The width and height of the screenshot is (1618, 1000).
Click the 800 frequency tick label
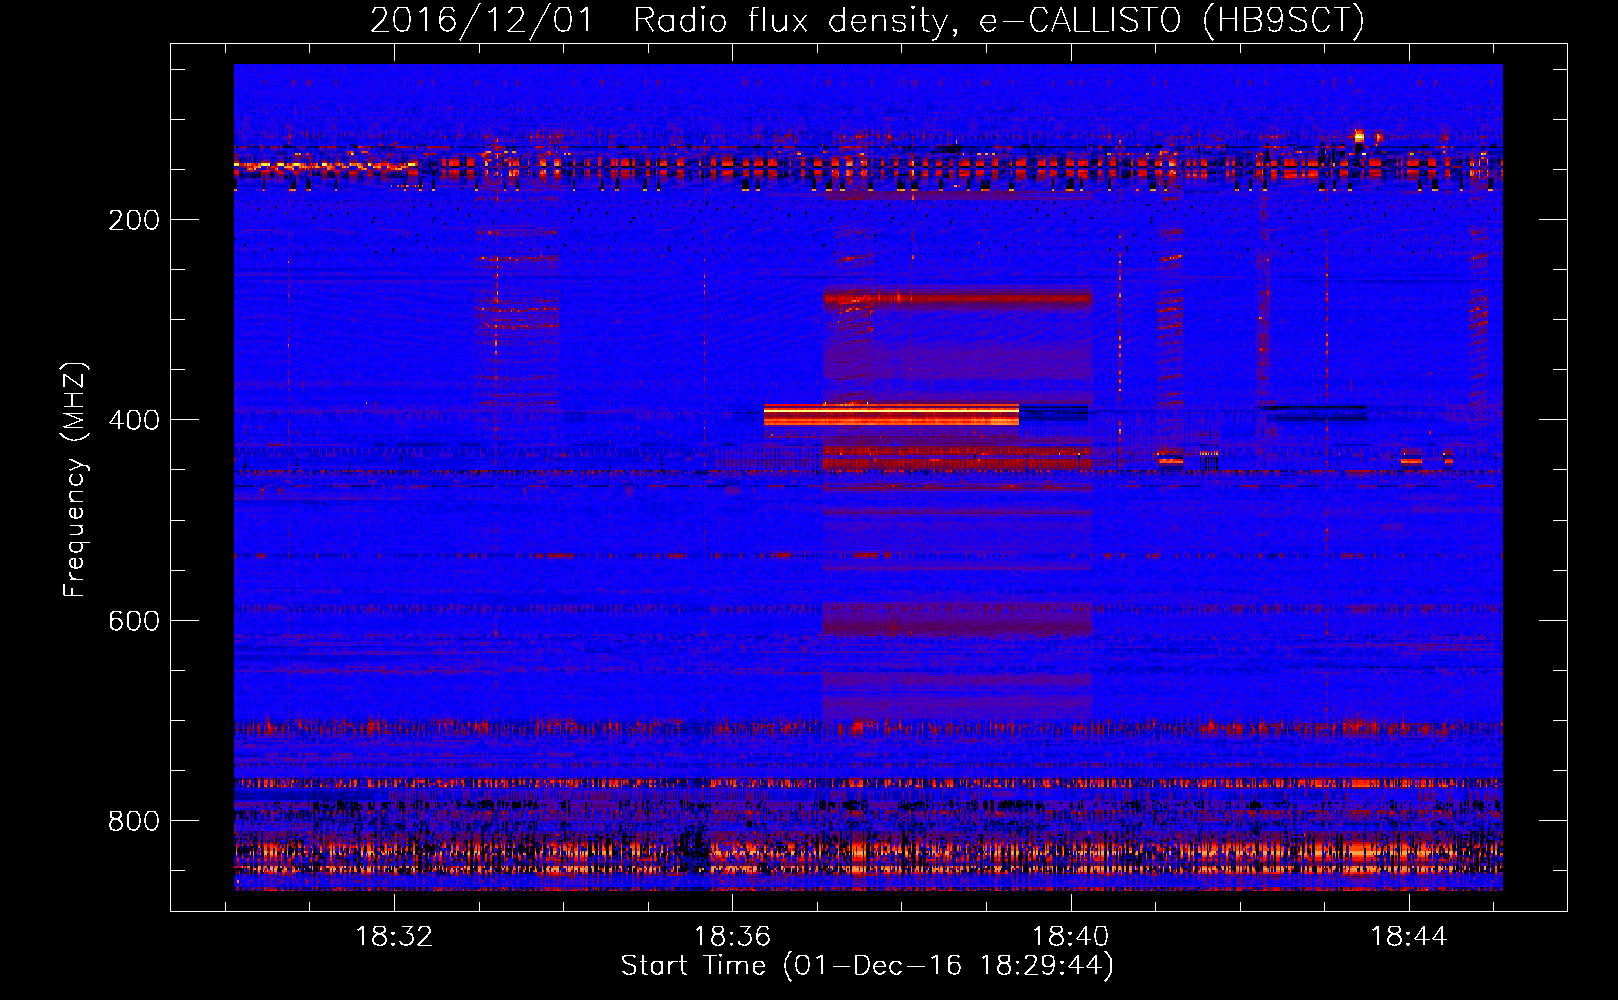point(134,821)
